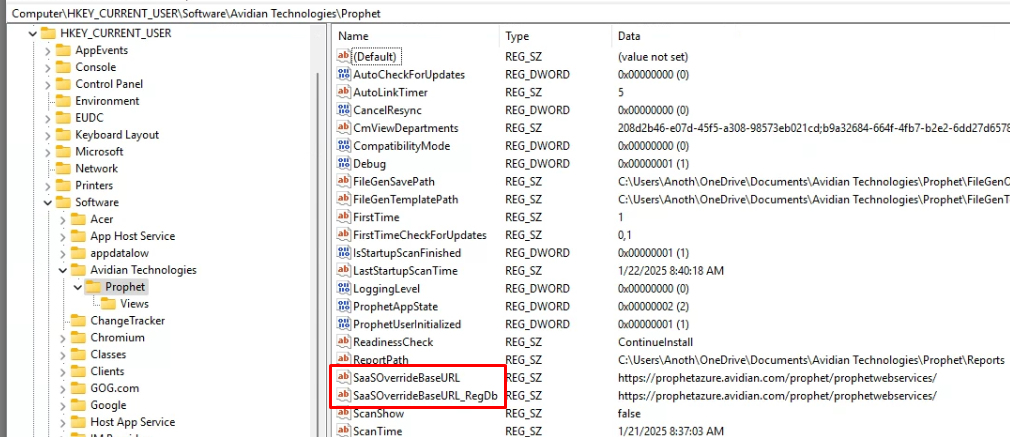Expand the Classes key arrow

click(63, 354)
